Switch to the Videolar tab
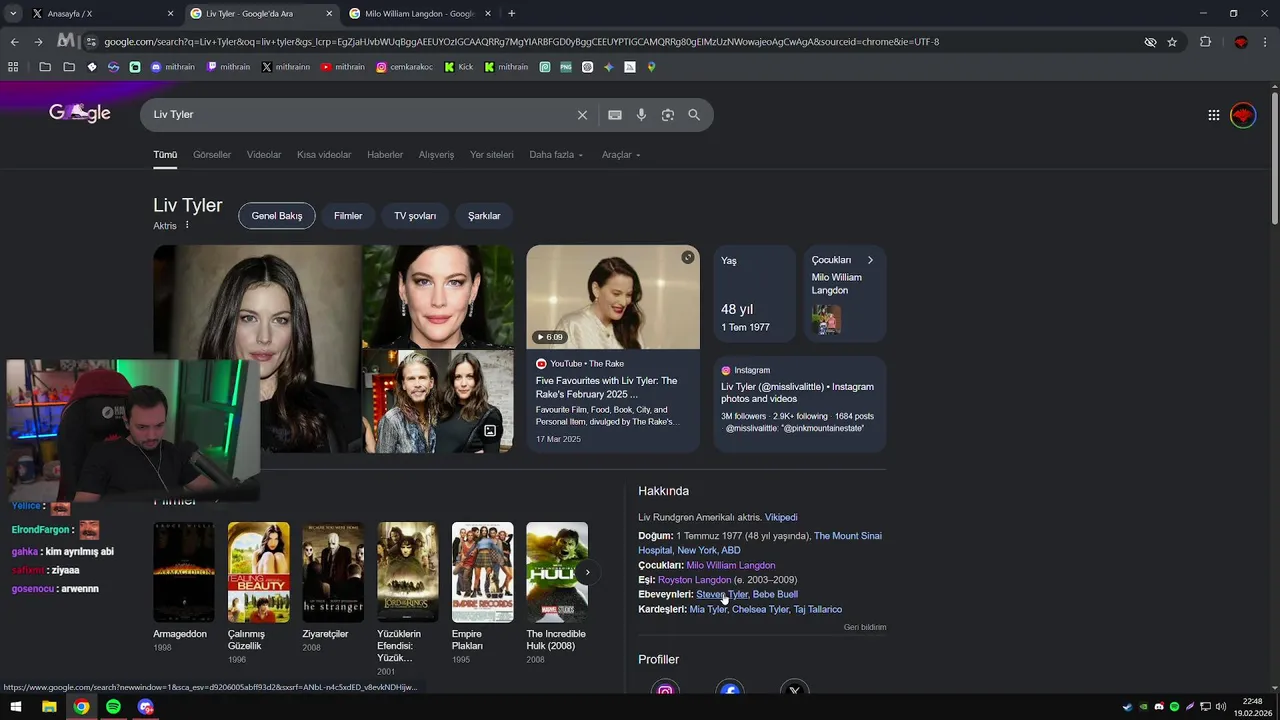Screen dimensions: 1280x720 (x=264, y=155)
